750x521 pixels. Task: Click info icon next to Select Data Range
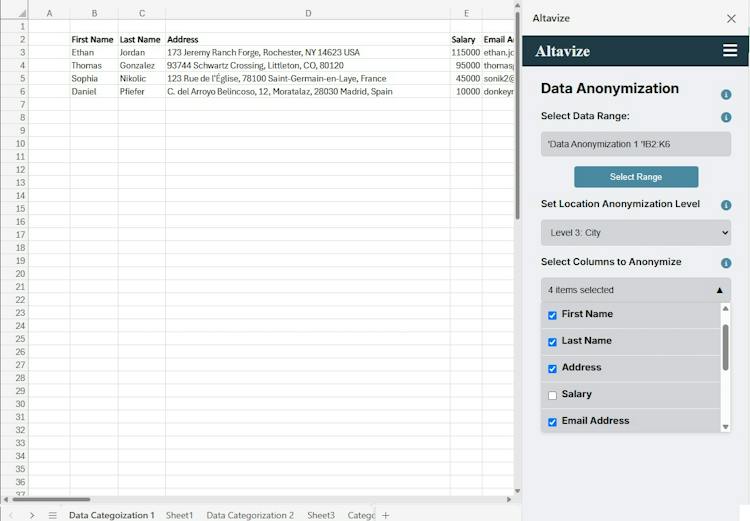[x=726, y=117]
